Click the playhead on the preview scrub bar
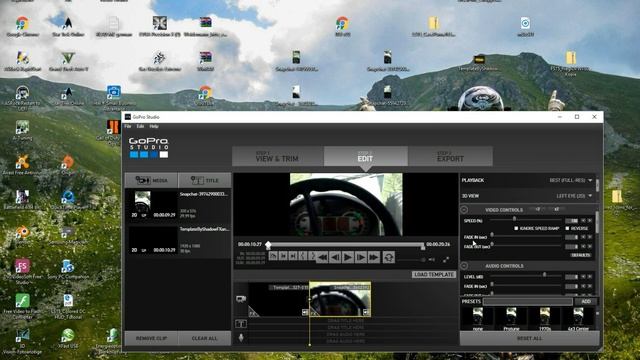 click(268, 245)
